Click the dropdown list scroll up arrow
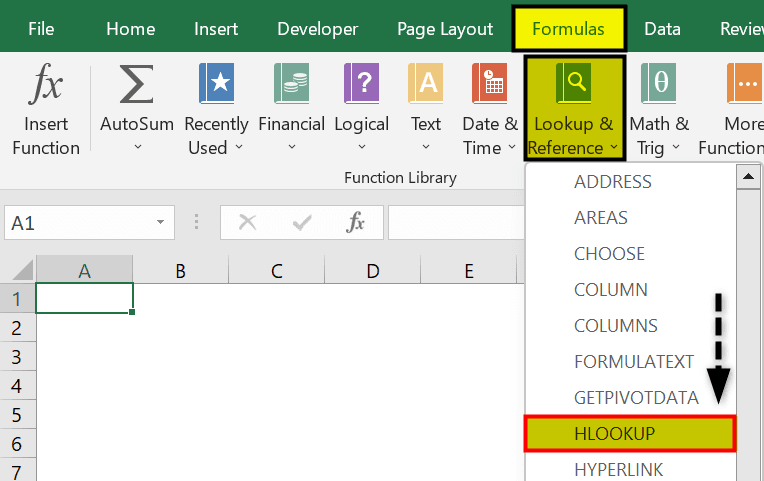Image resolution: width=764 pixels, height=481 pixels. pos(748,177)
